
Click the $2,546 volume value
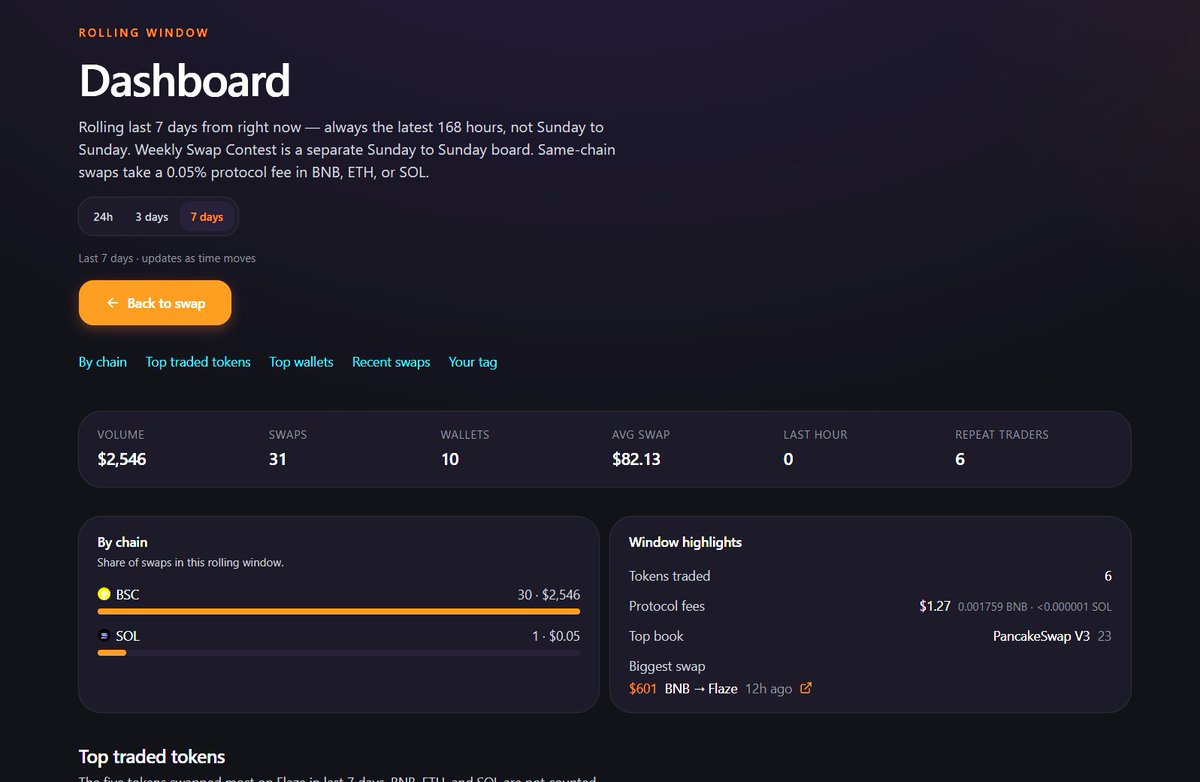[x=122, y=460]
